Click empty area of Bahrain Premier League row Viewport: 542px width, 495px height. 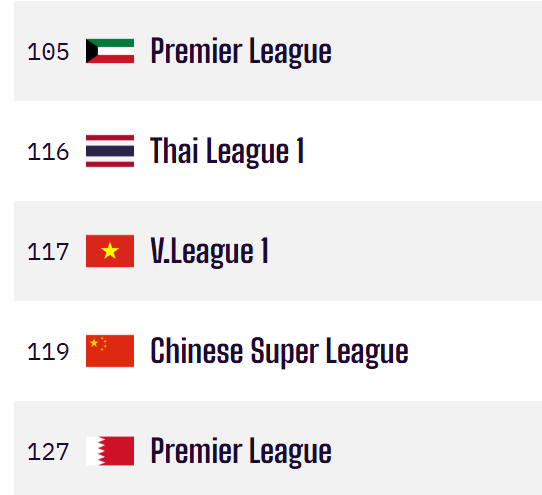pos(436,449)
